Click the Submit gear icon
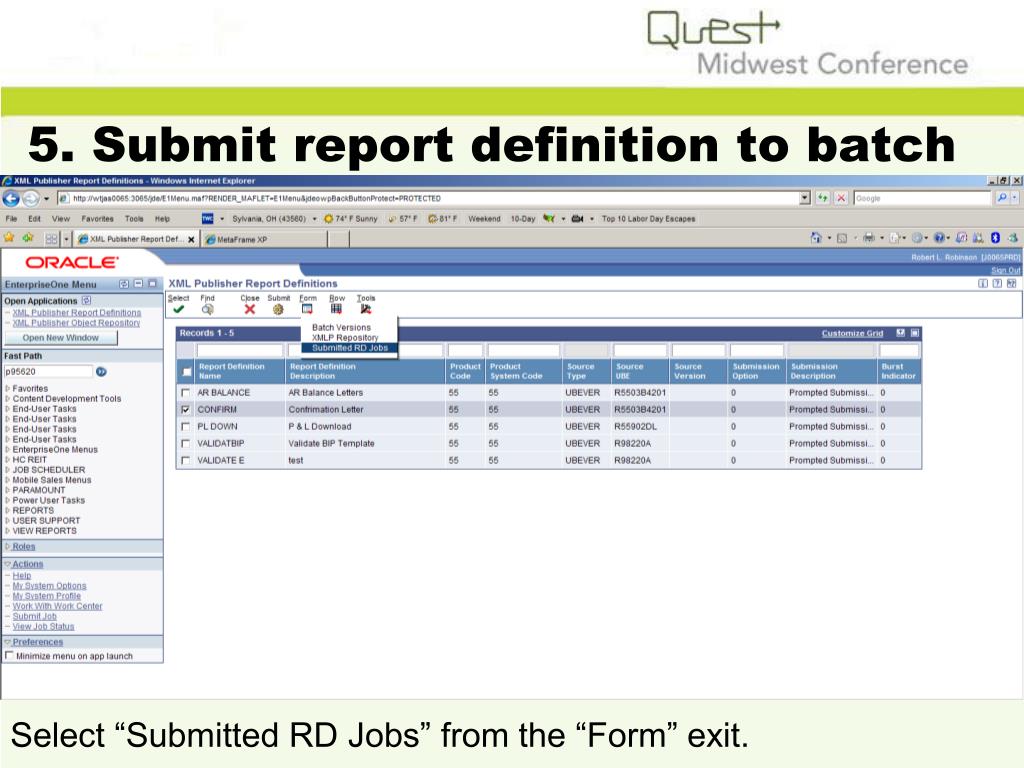Image resolution: width=1024 pixels, height=768 pixels. 278,310
